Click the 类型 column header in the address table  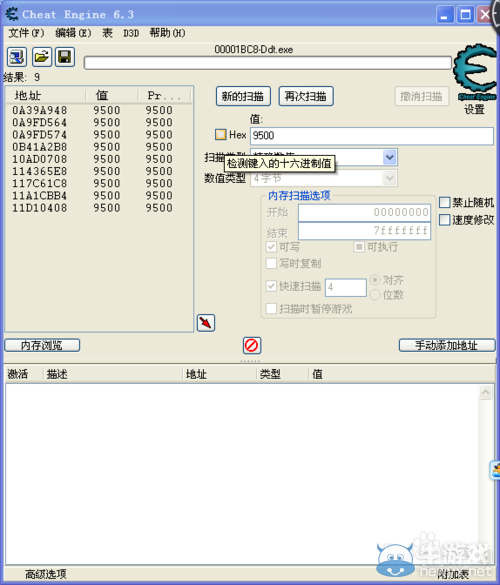coord(270,374)
